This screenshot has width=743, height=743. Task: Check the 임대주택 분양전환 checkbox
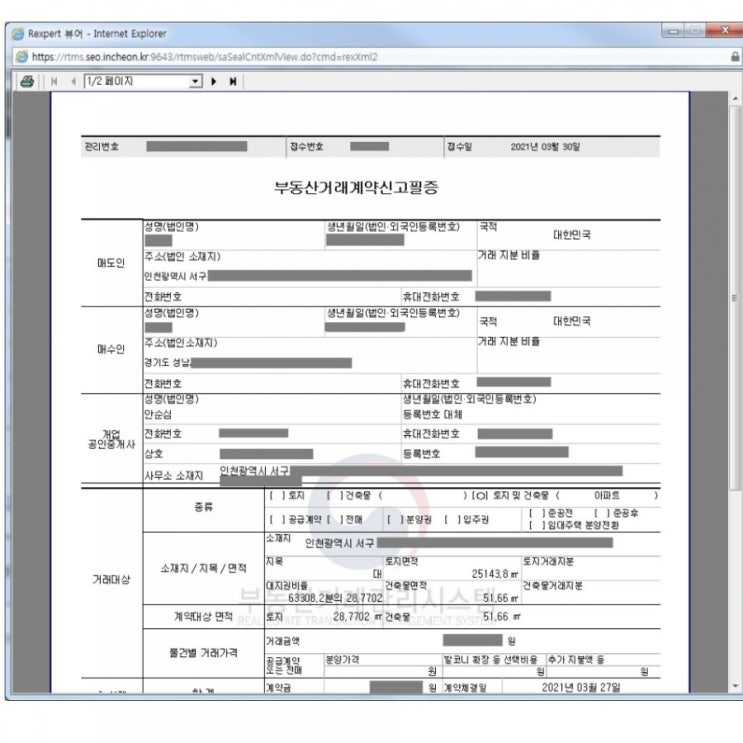click(537, 525)
